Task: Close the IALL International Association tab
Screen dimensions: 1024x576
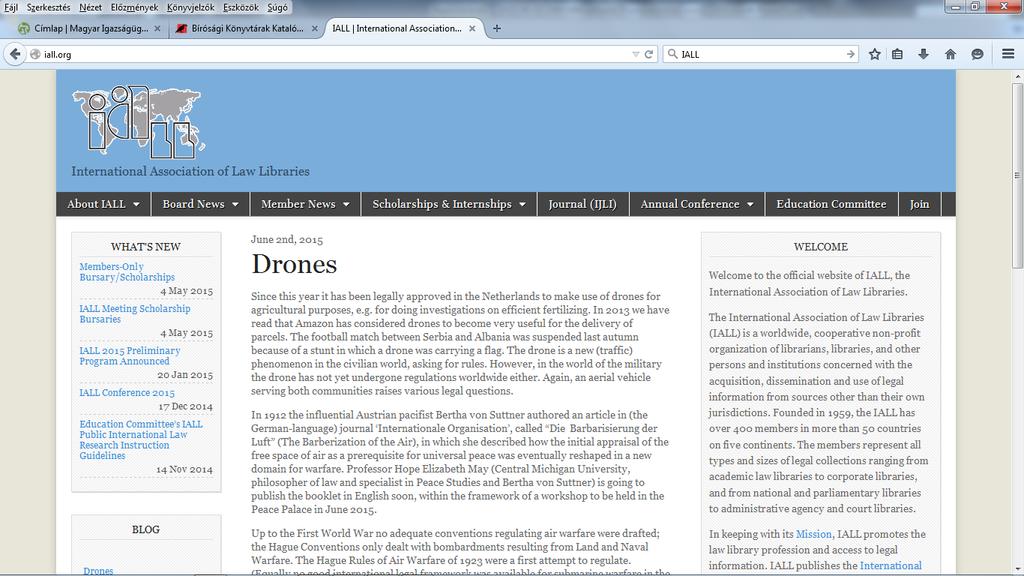Action: pyautogui.click(x=472, y=29)
